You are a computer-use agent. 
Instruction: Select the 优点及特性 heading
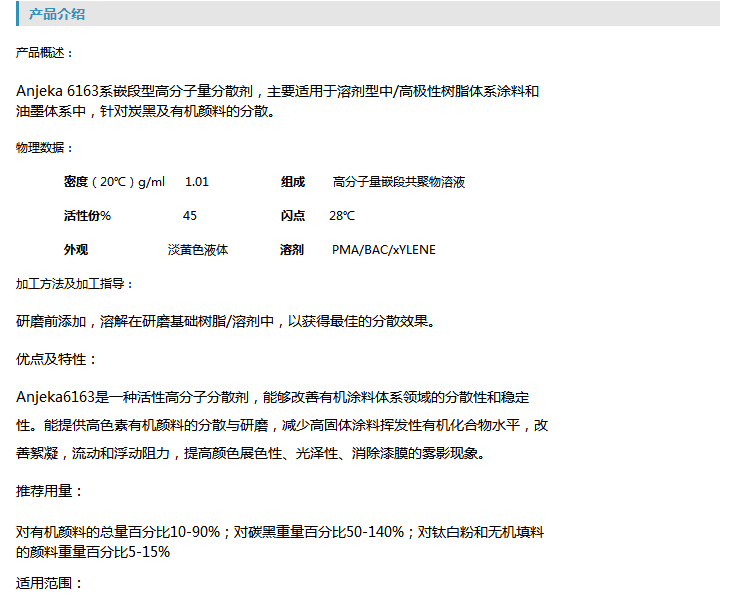pyautogui.click(x=57, y=358)
